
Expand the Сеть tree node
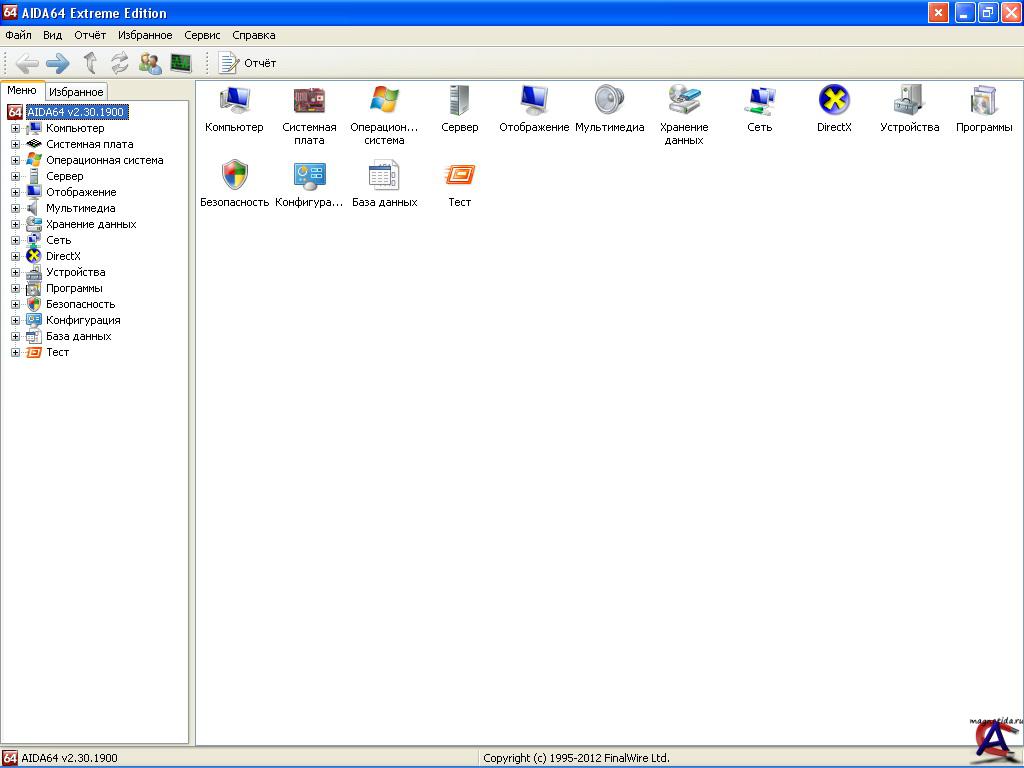[16, 240]
